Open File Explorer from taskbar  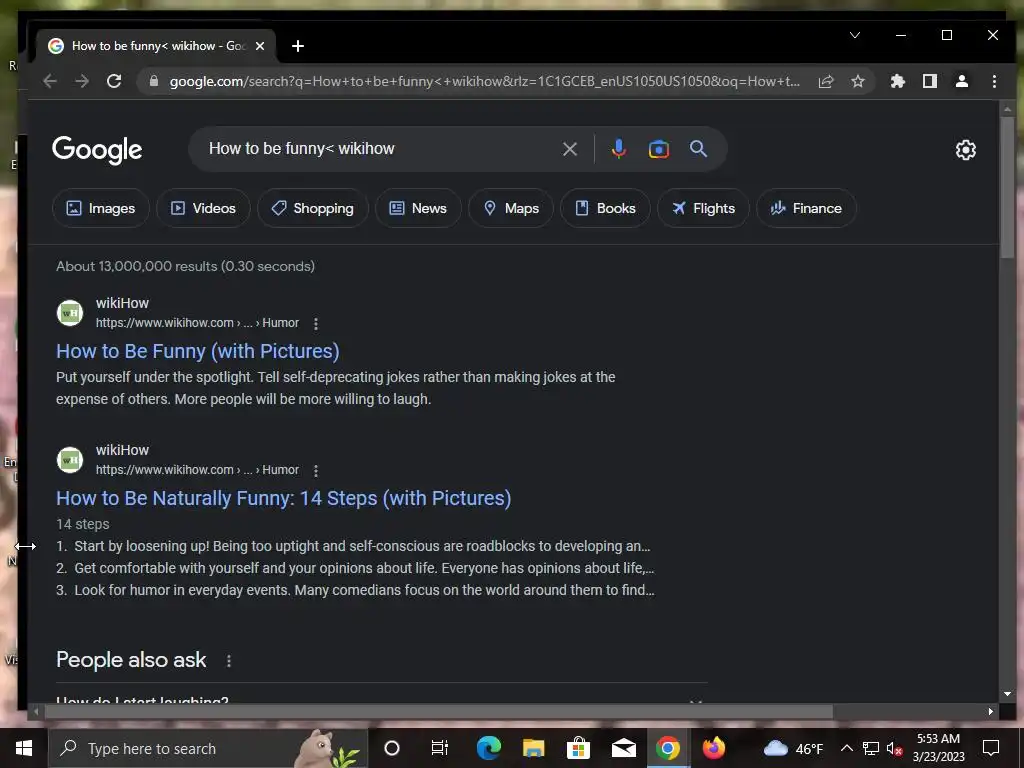point(534,748)
